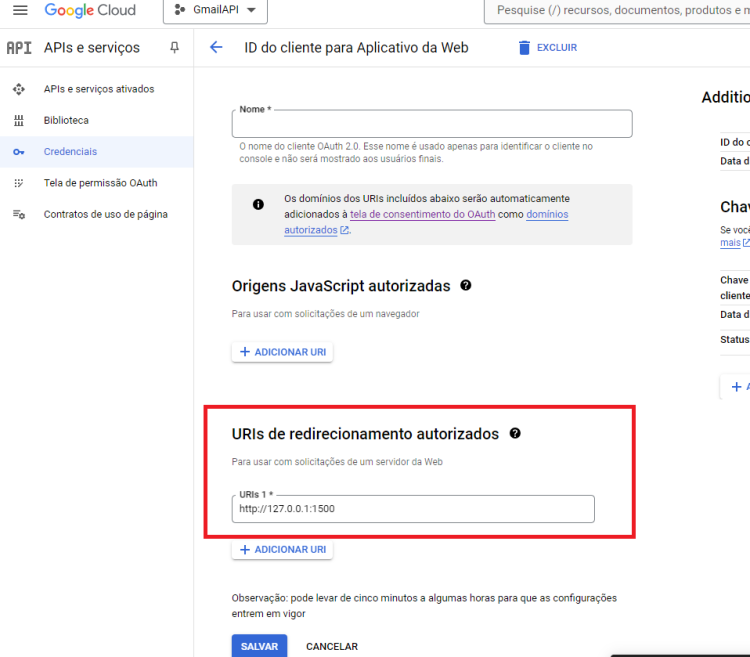Go to Google Cloud home logo
The image size is (750, 657).
[90, 10]
